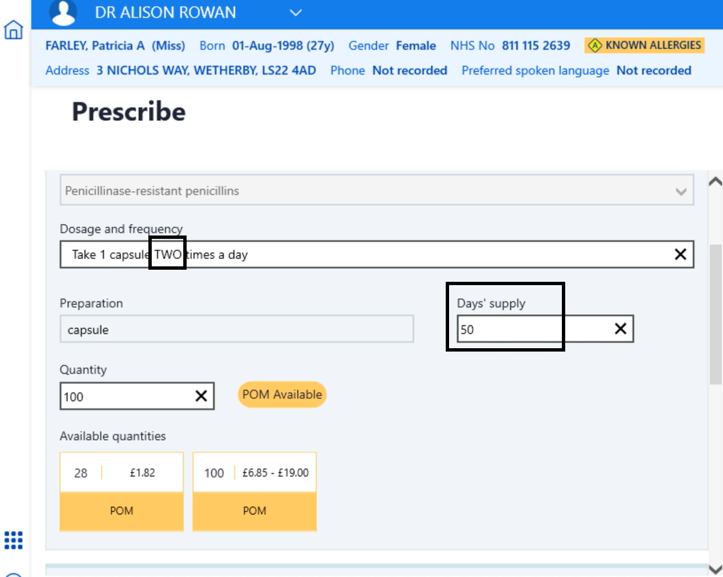Open the app launcher grid icon
This screenshot has width=723, height=577.
[x=13, y=540]
